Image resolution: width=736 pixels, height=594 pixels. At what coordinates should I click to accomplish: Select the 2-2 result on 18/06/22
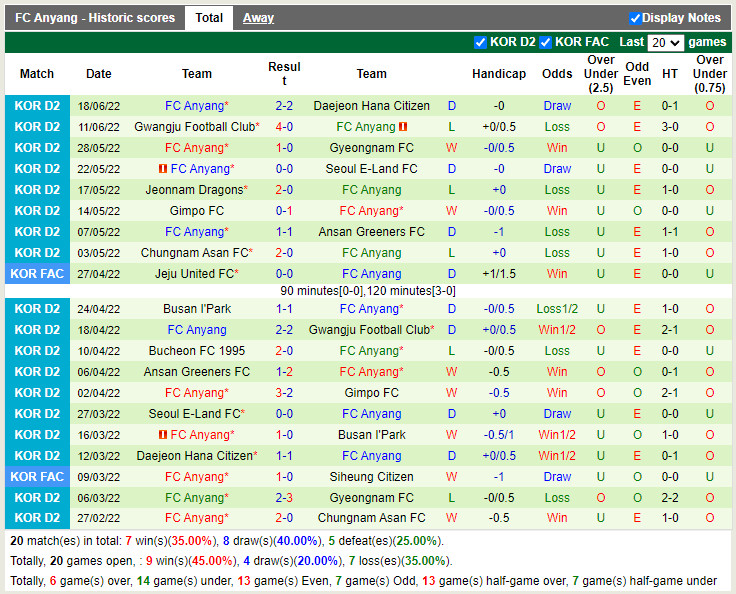pyautogui.click(x=284, y=106)
